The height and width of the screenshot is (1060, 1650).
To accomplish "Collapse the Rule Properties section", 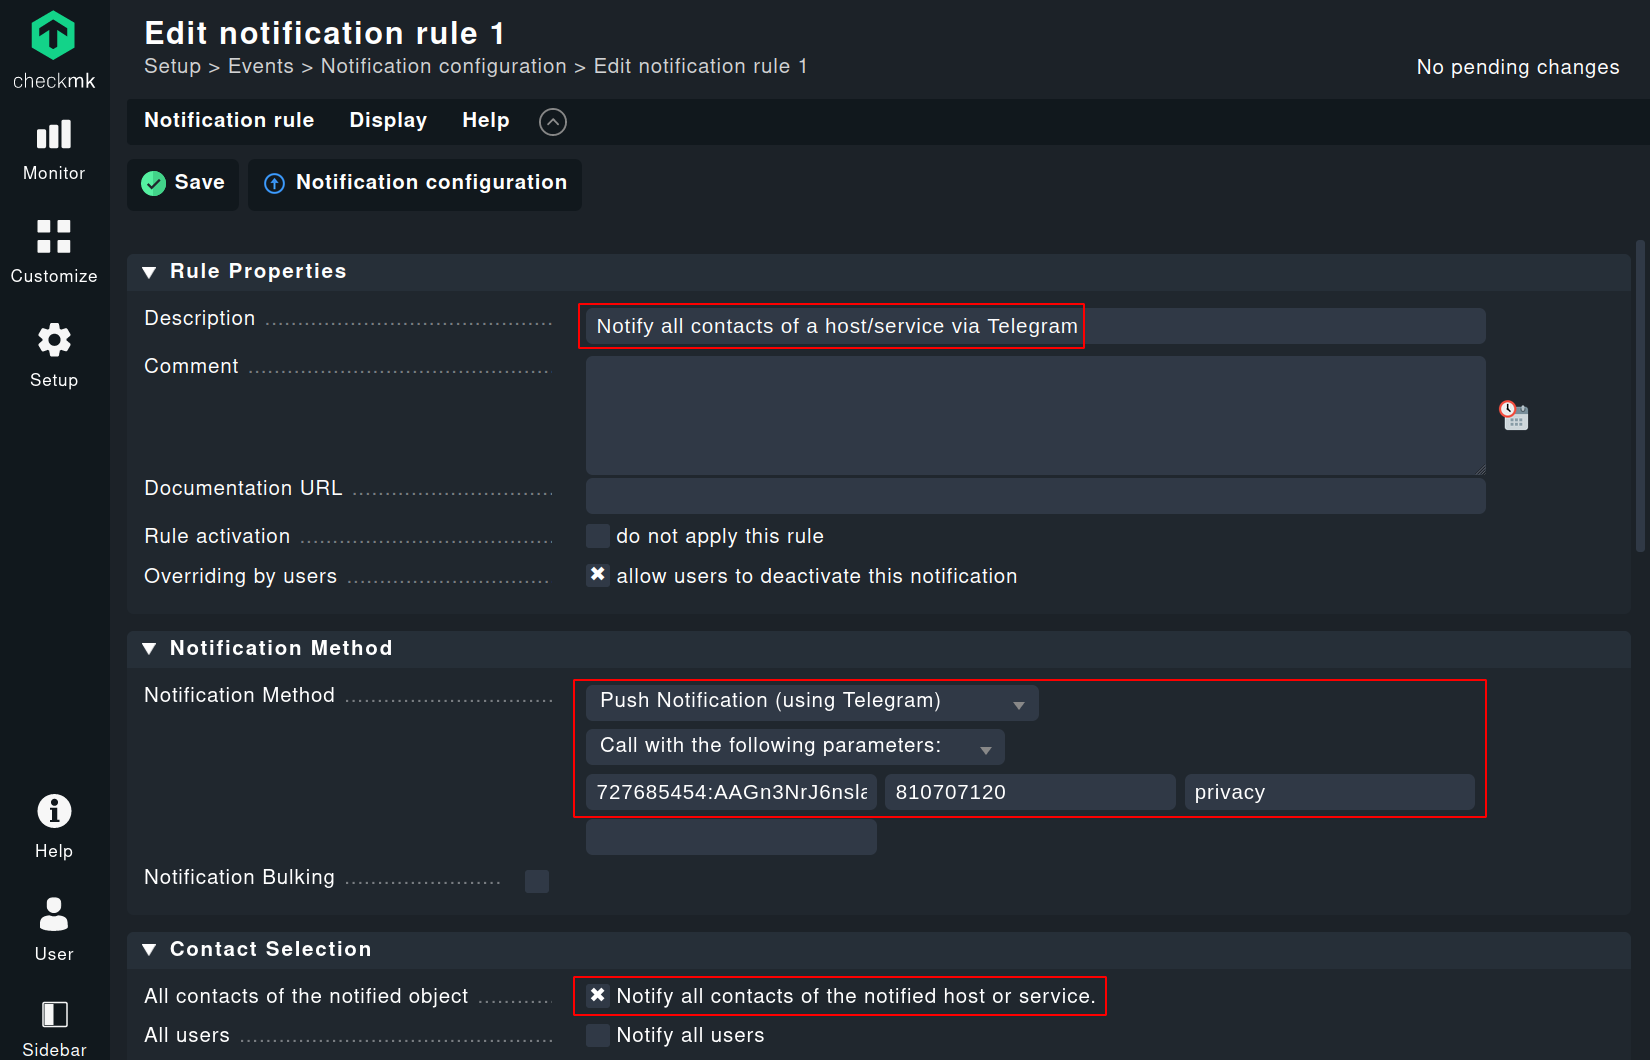I will [x=150, y=272].
